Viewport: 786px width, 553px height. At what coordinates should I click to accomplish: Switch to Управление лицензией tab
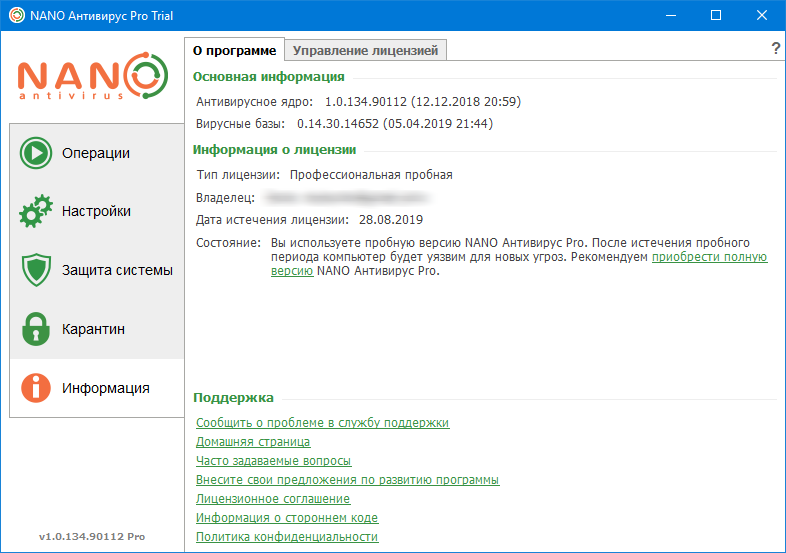(365, 50)
